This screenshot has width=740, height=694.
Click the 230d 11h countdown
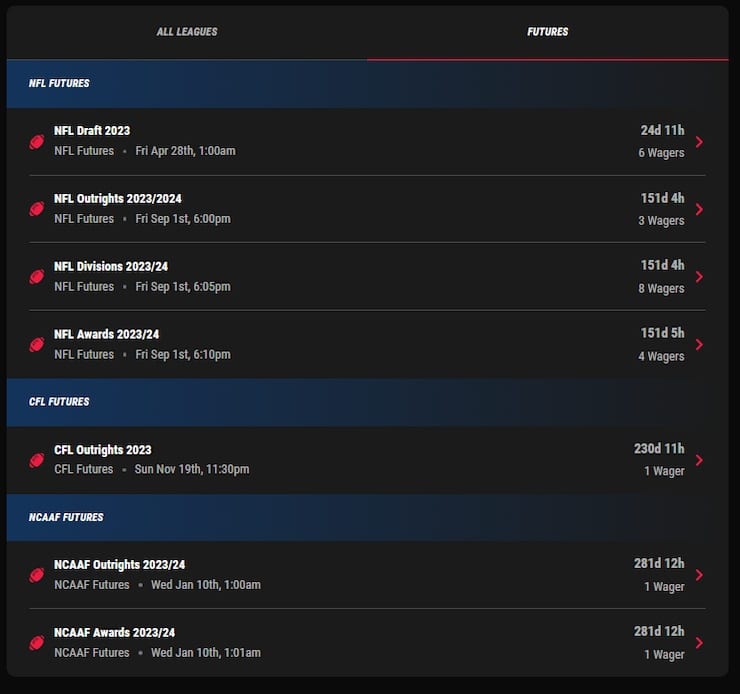click(659, 449)
